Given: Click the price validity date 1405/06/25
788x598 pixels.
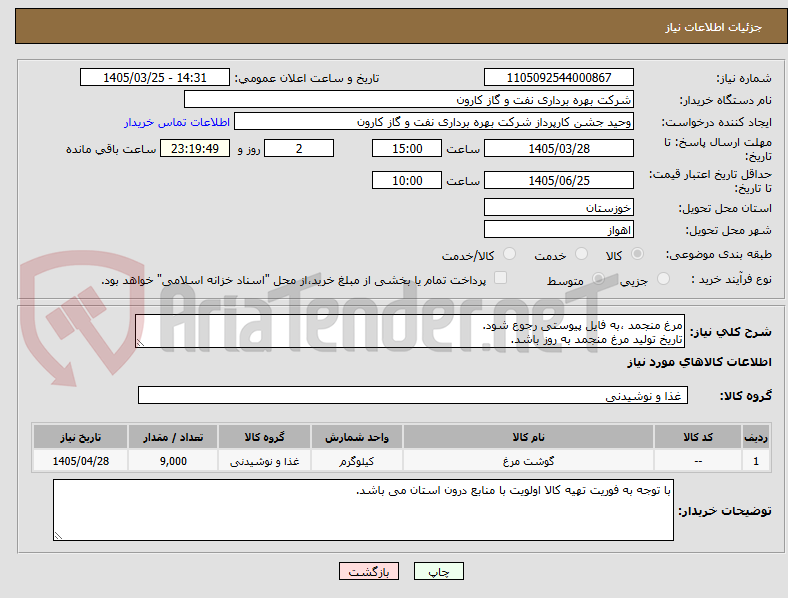Looking at the screenshot, I should [559, 180].
